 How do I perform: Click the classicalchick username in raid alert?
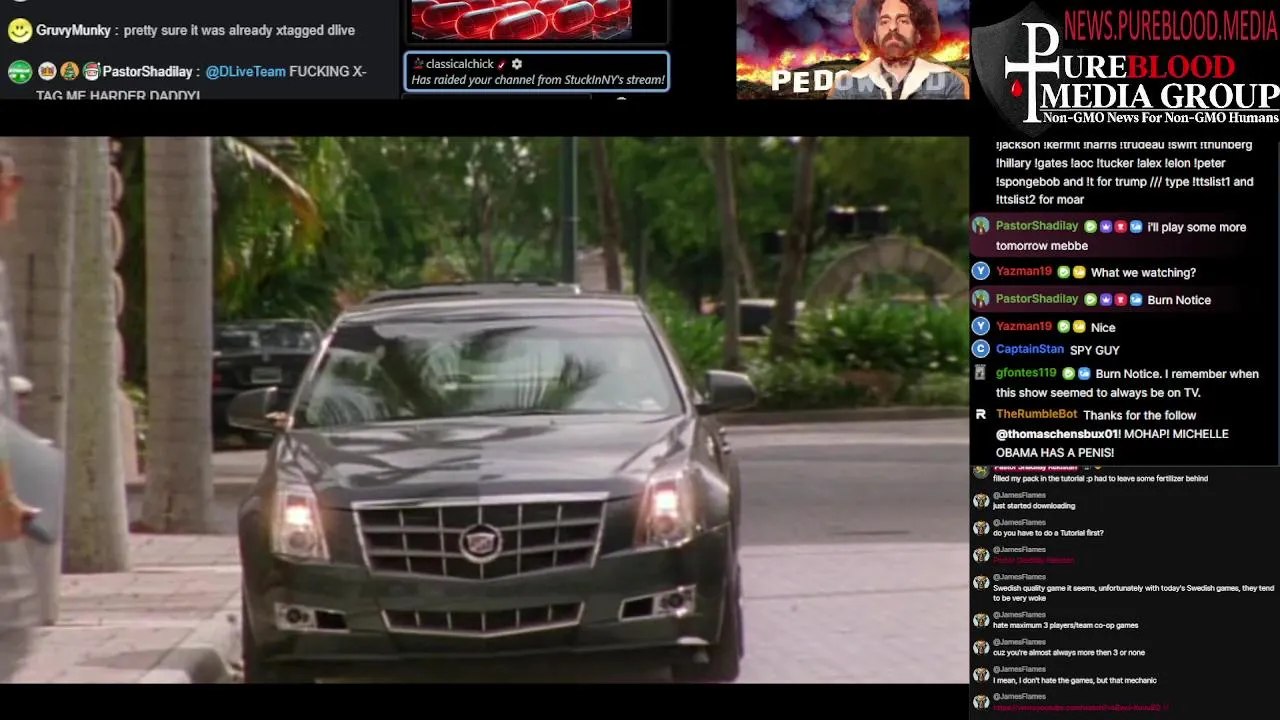pyautogui.click(x=459, y=64)
